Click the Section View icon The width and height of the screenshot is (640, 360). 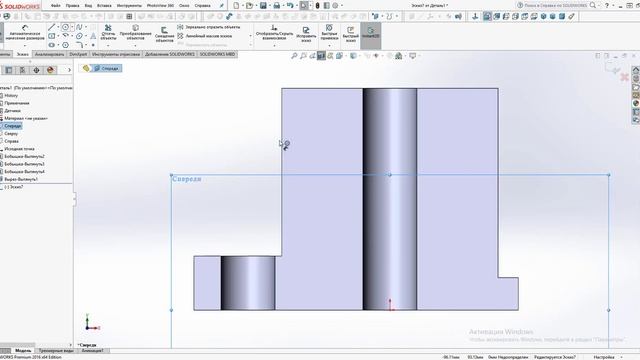(x=322, y=56)
